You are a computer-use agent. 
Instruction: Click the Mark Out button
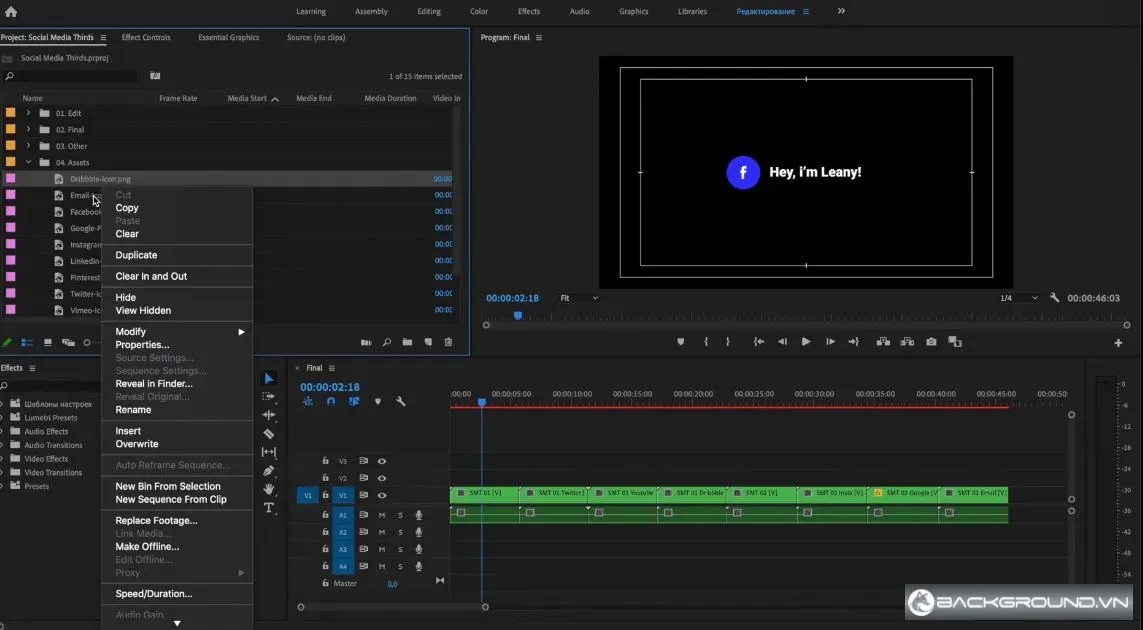pyautogui.click(x=727, y=341)
